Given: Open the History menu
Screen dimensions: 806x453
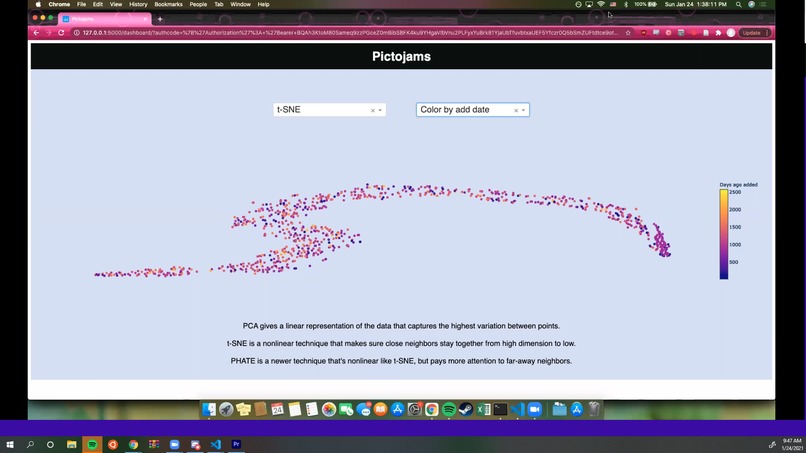Looking at the screenshot, I should (138, 4).
